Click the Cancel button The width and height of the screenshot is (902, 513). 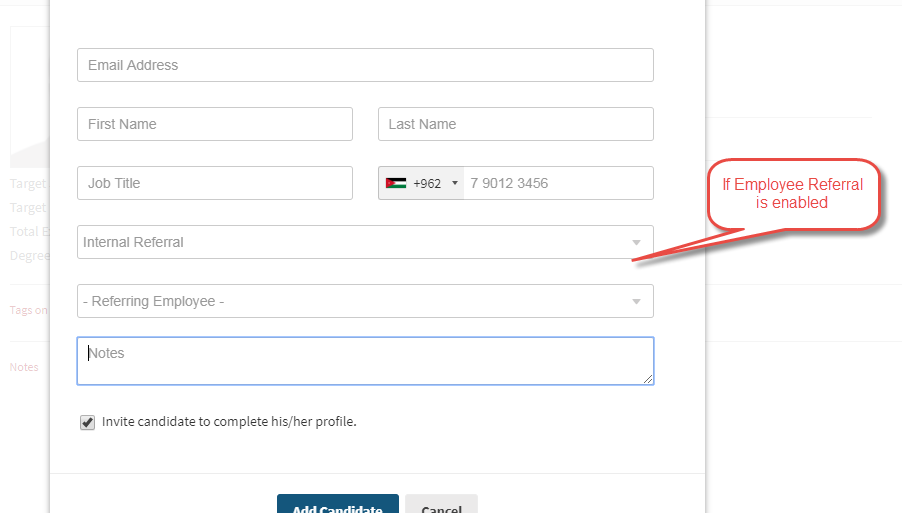point(441,504)
